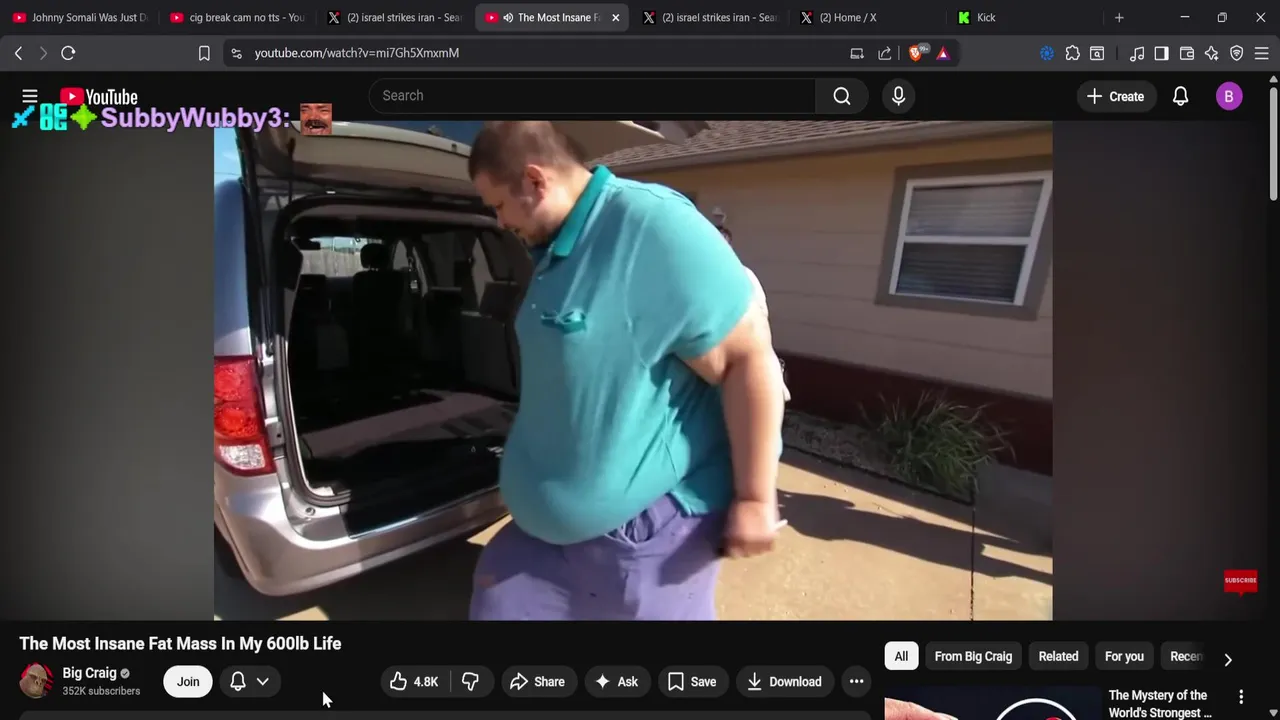1280x720 pixels.
Task: Show more filter chips right arrow
Action: (1227, 659)
